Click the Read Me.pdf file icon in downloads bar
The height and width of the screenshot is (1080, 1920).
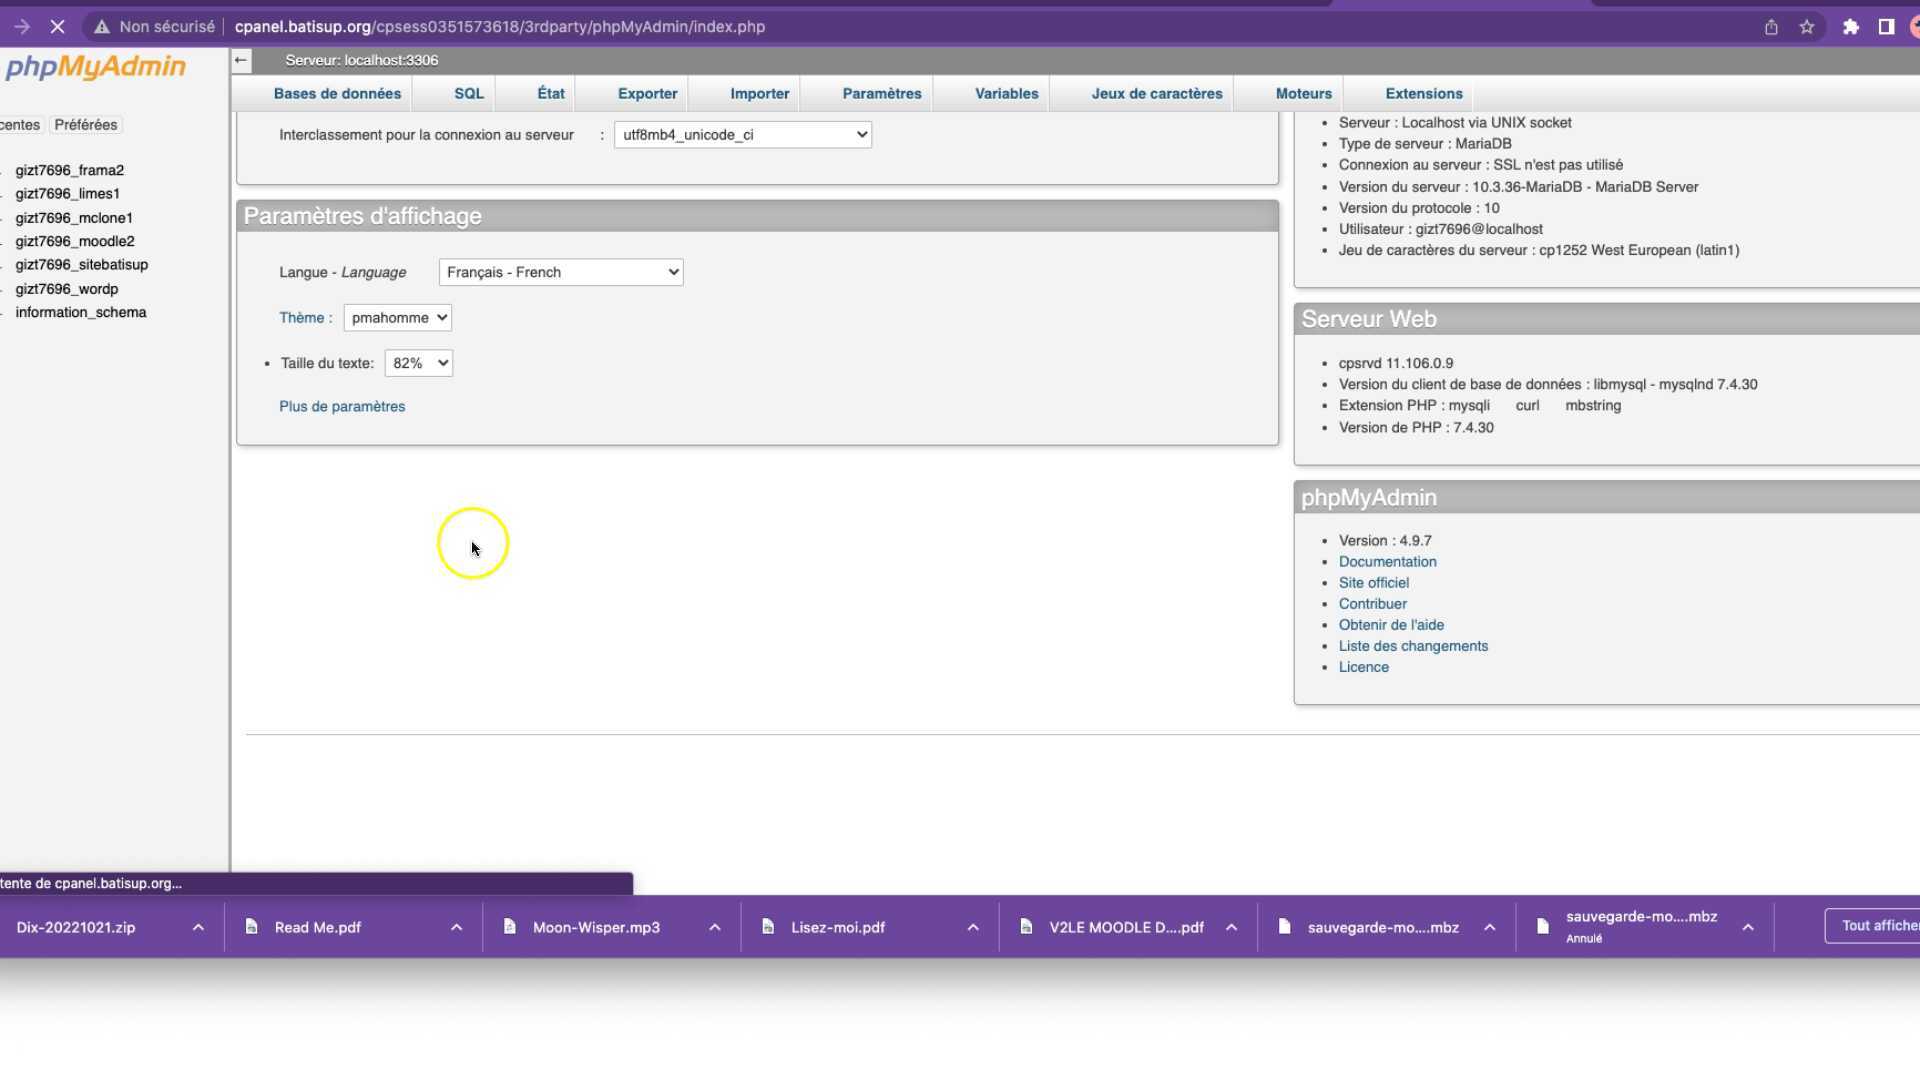[253, 927]
